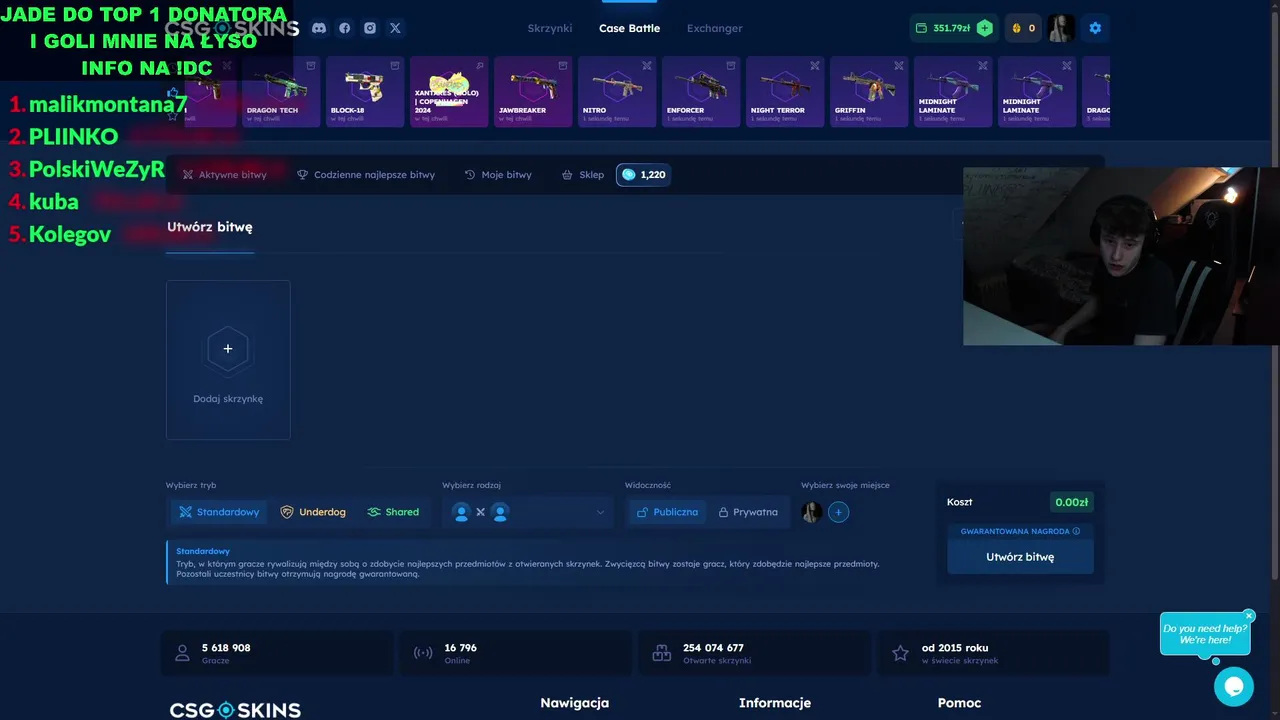Open the Moje bitwy tab
Image resolution: width=1280 pixels, height=720 pixels.
coord(498,174)
